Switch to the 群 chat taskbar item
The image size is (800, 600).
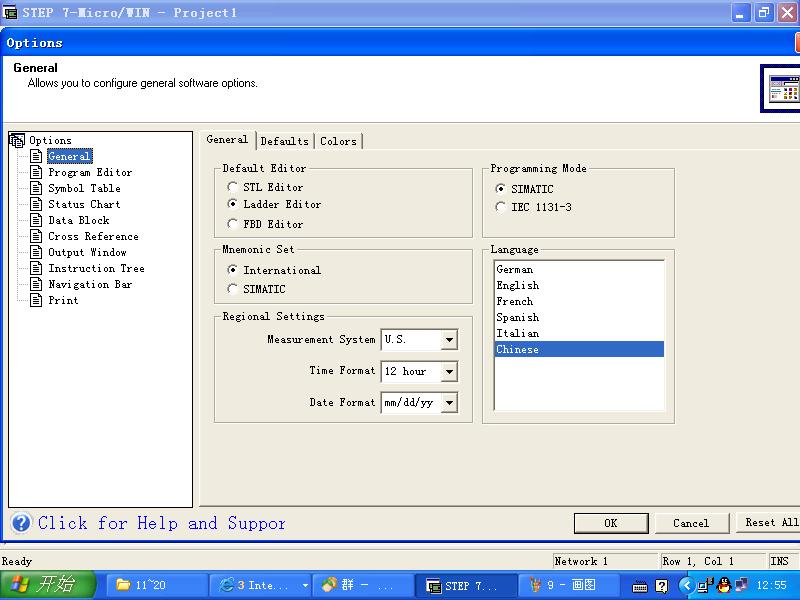363,585
